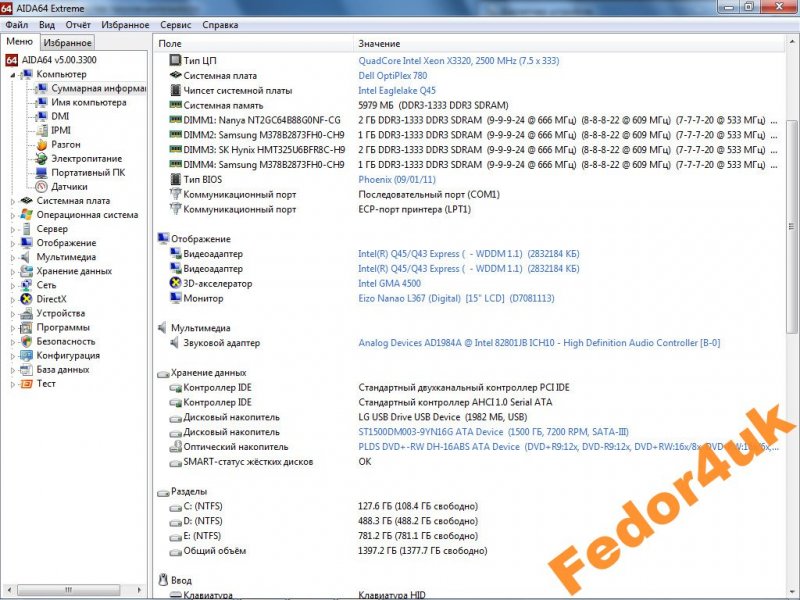Expand the Операционная система node
The image size is (800, 600).
[x=13, y=215]
